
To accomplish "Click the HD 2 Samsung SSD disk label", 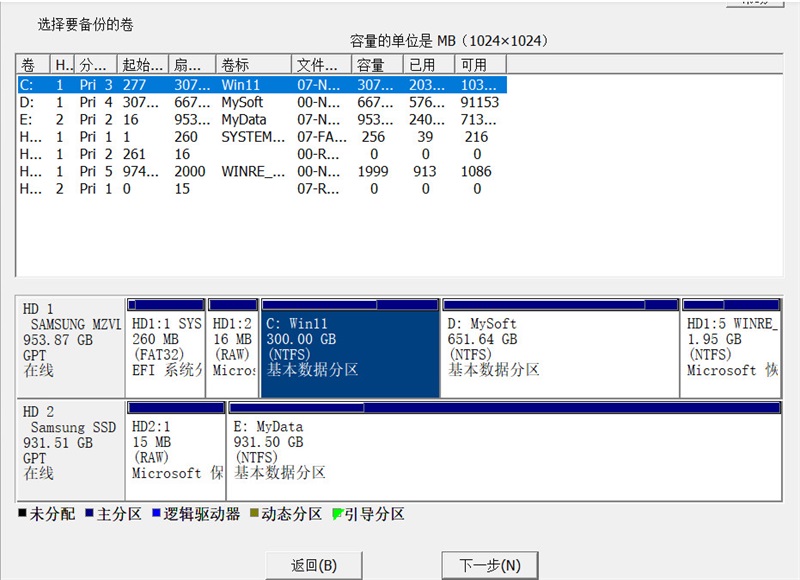I will [x=71, y=451].
